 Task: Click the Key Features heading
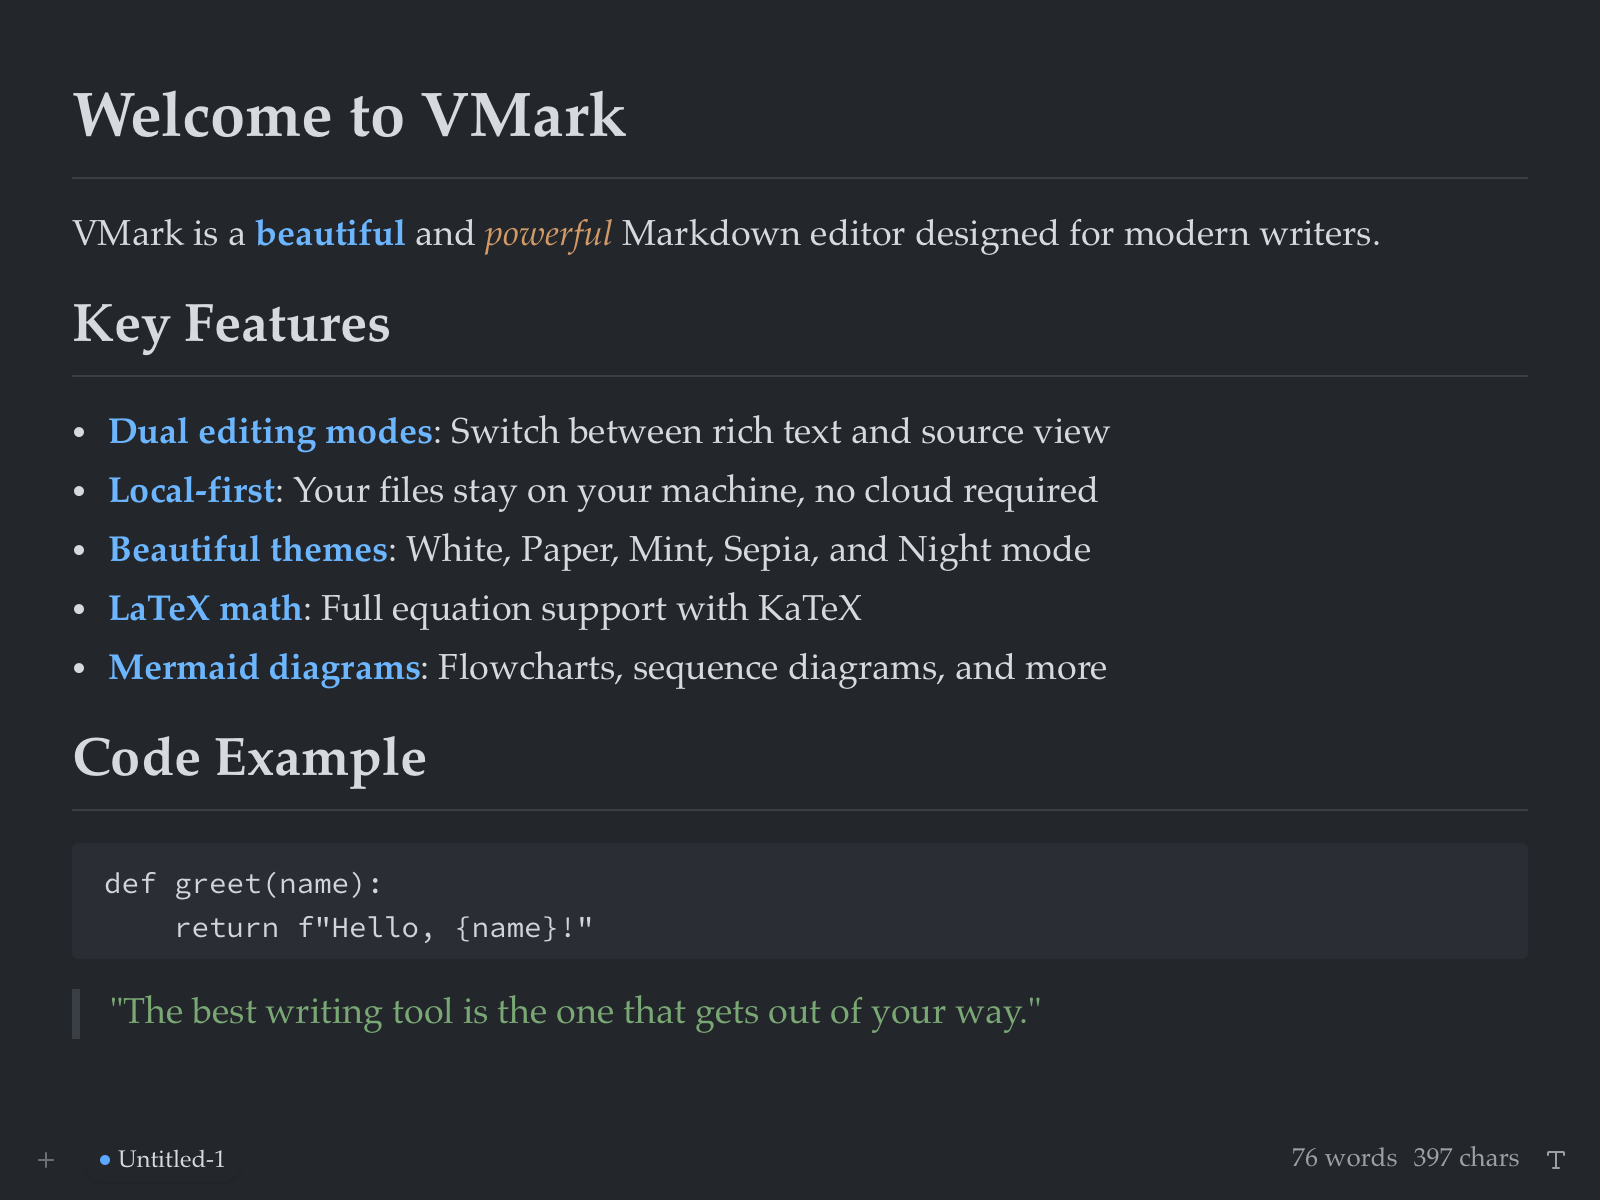coord(231,324)
